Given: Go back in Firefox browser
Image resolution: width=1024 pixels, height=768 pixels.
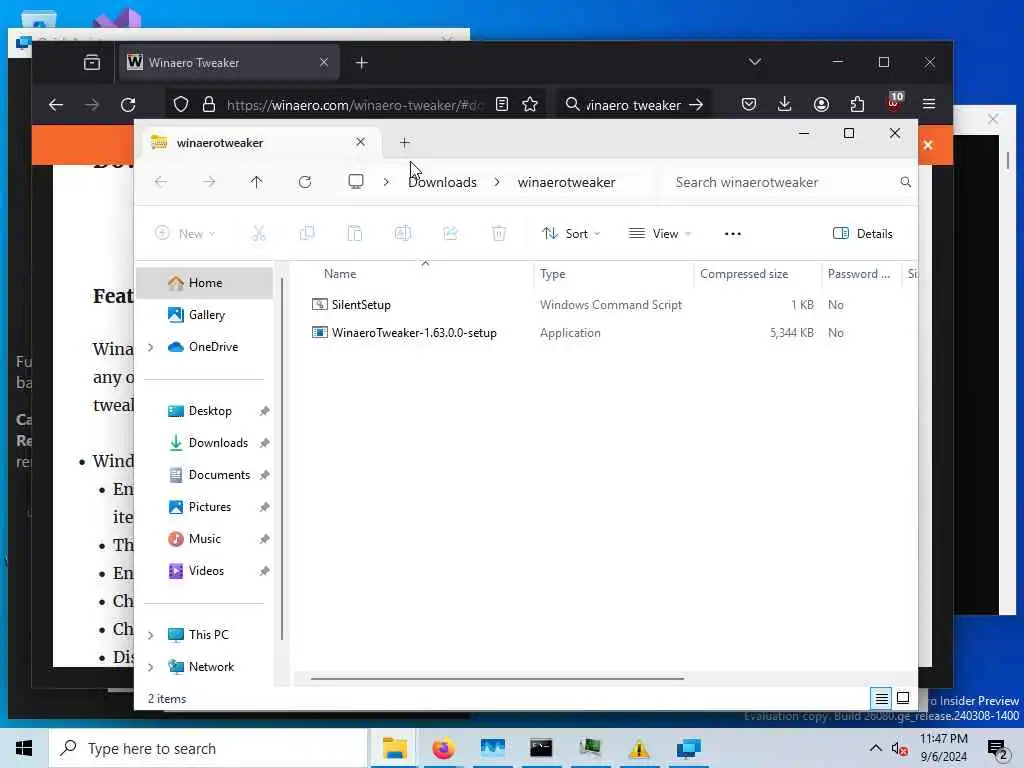Looking at the screenshot, I should pyautogui.click(x=56, y=104).
